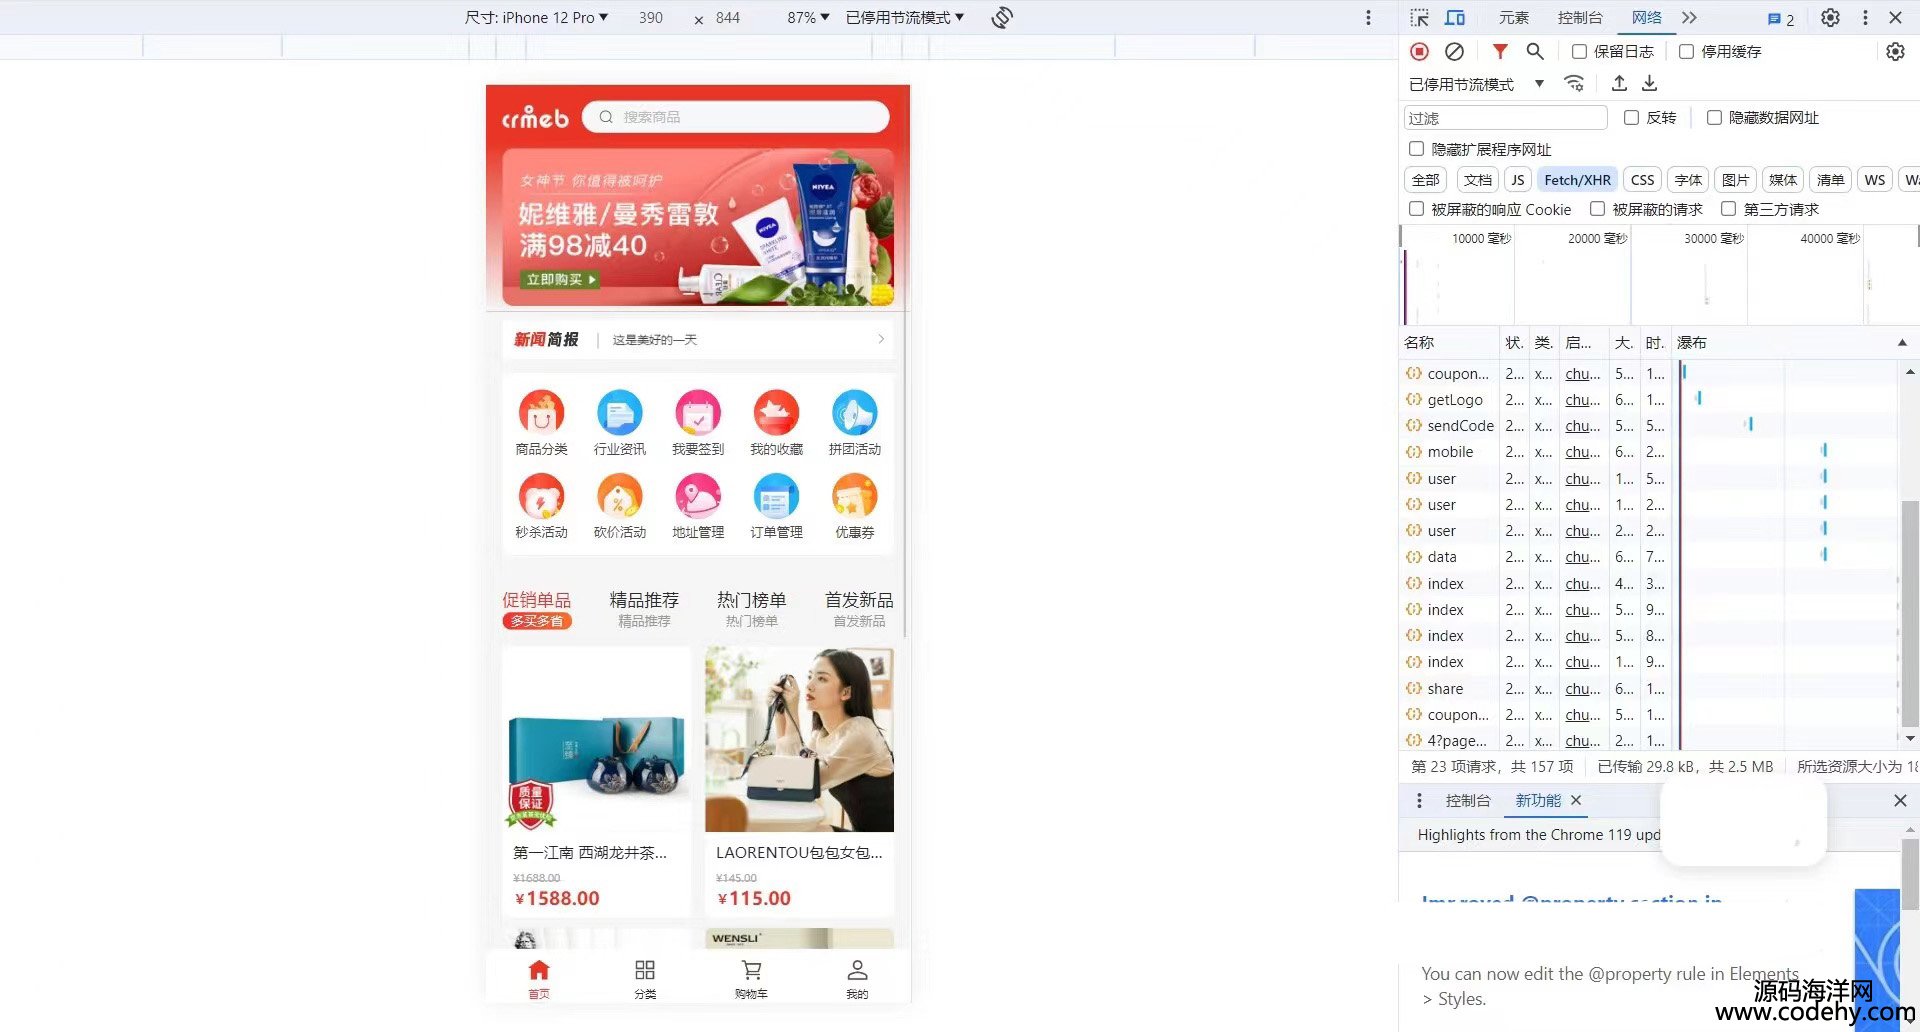Open DevTools settings gear in tab bar

pos(1830,17)
